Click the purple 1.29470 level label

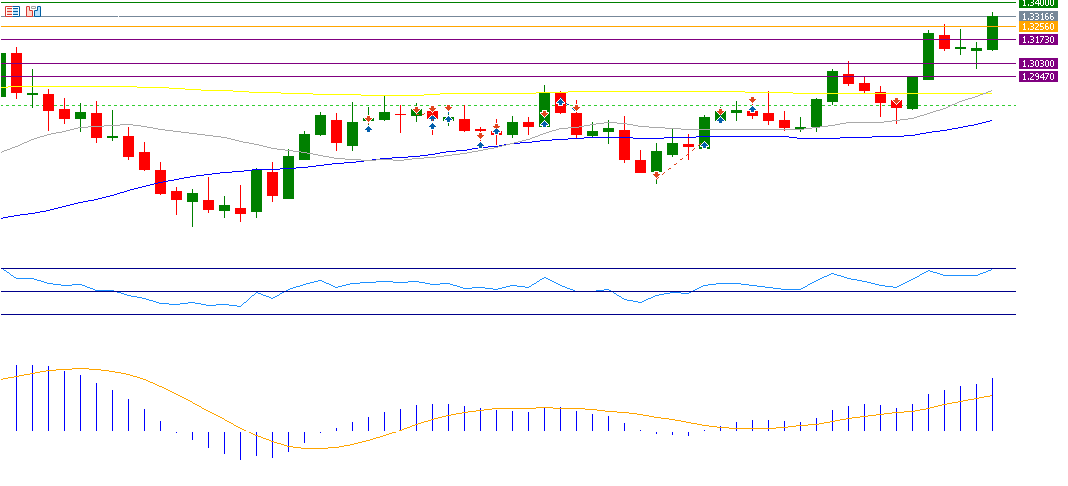click(1040, 76)
